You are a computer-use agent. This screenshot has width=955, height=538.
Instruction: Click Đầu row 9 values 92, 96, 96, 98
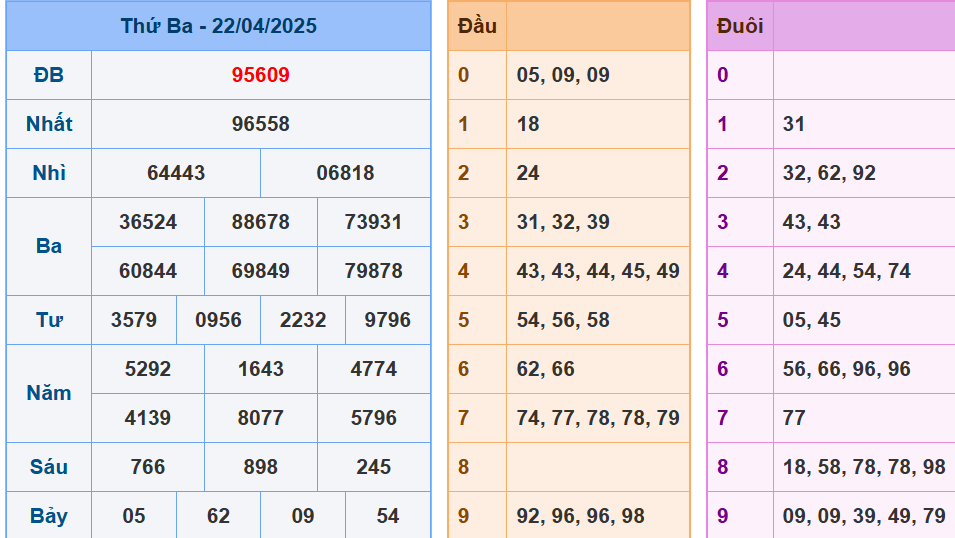(580, 516)
